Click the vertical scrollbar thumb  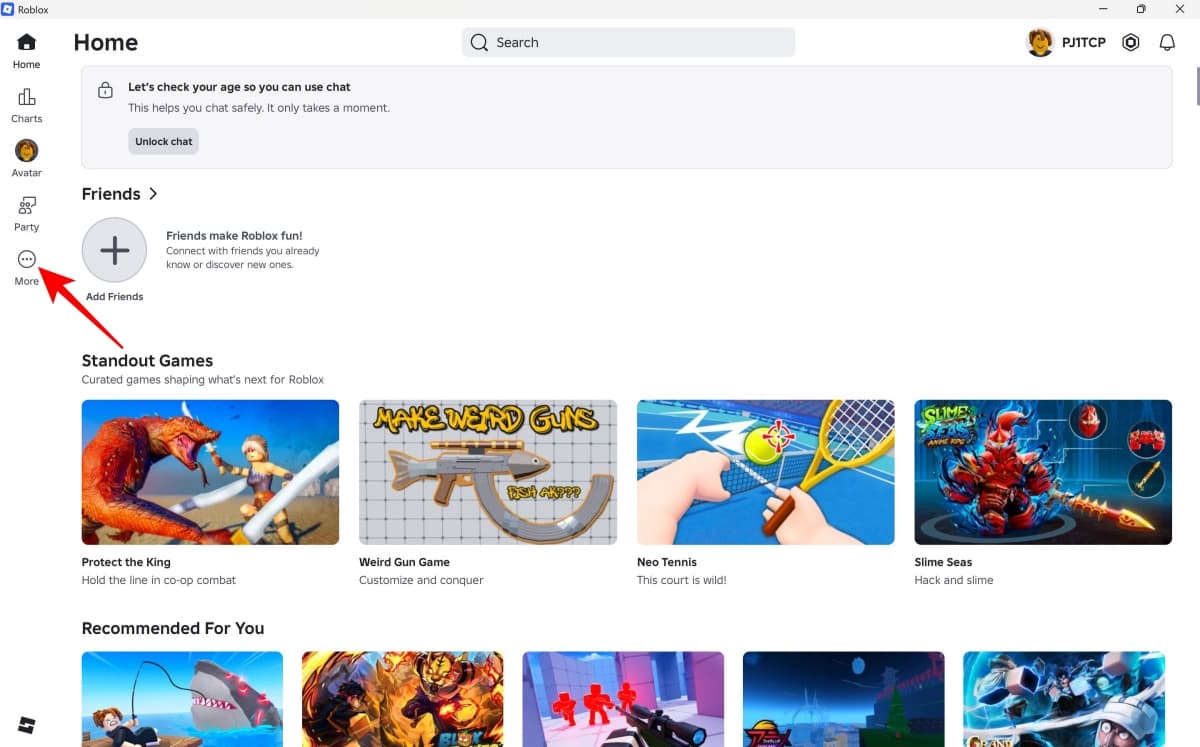click(1196, 85)
